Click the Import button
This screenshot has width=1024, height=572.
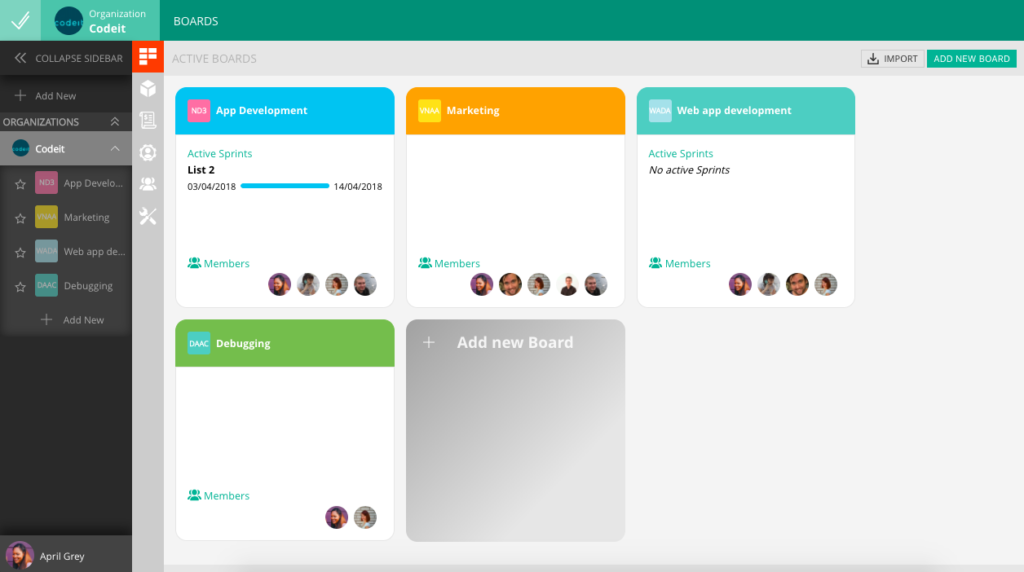[893, 59]
